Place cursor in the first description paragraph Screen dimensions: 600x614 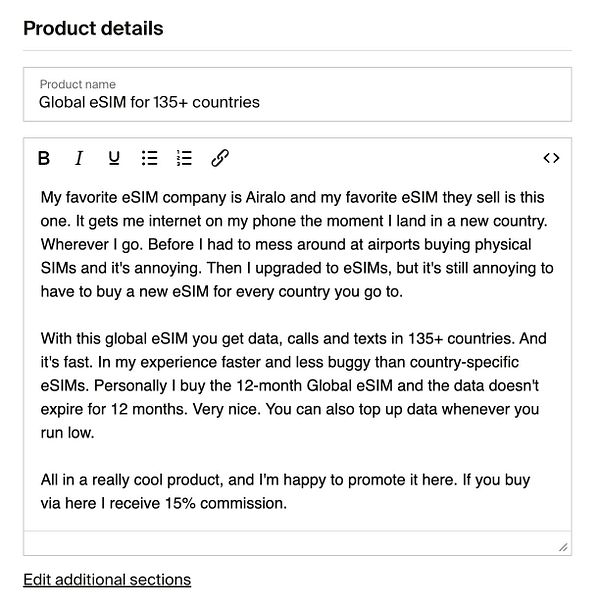click(296, 245)
